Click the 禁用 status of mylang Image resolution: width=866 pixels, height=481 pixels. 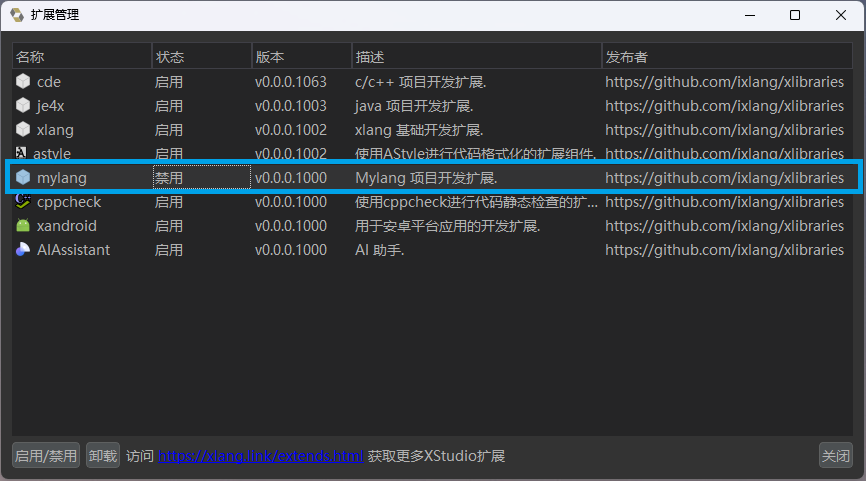pos(168,178)
